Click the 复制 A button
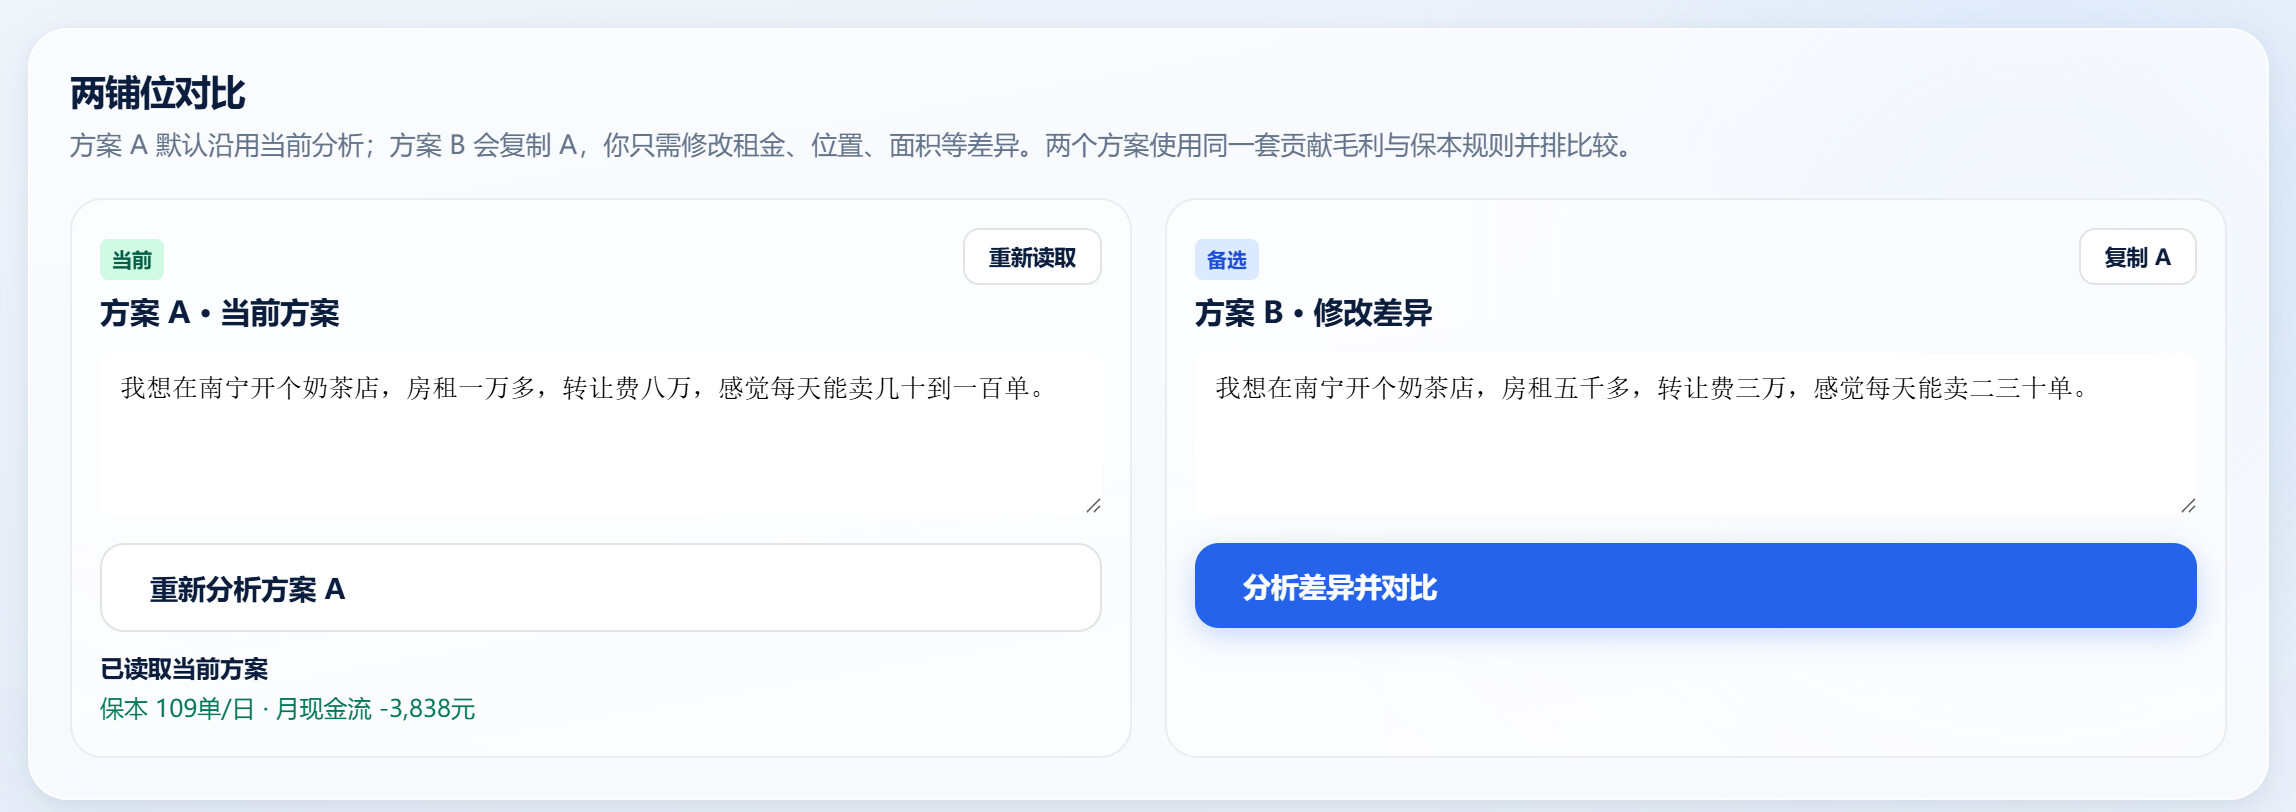This screenshot has width=2296, height=812. click(x=2137, y=257)
